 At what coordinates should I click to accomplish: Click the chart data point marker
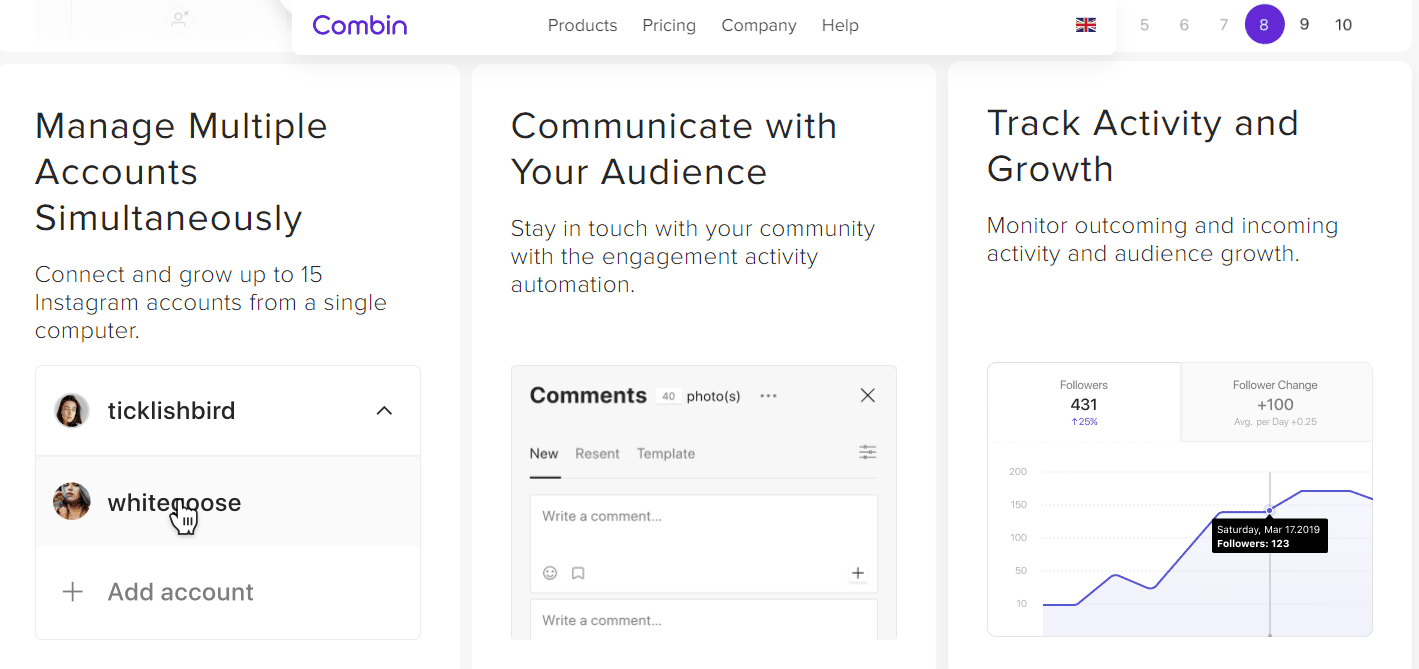pos(1270,510)
